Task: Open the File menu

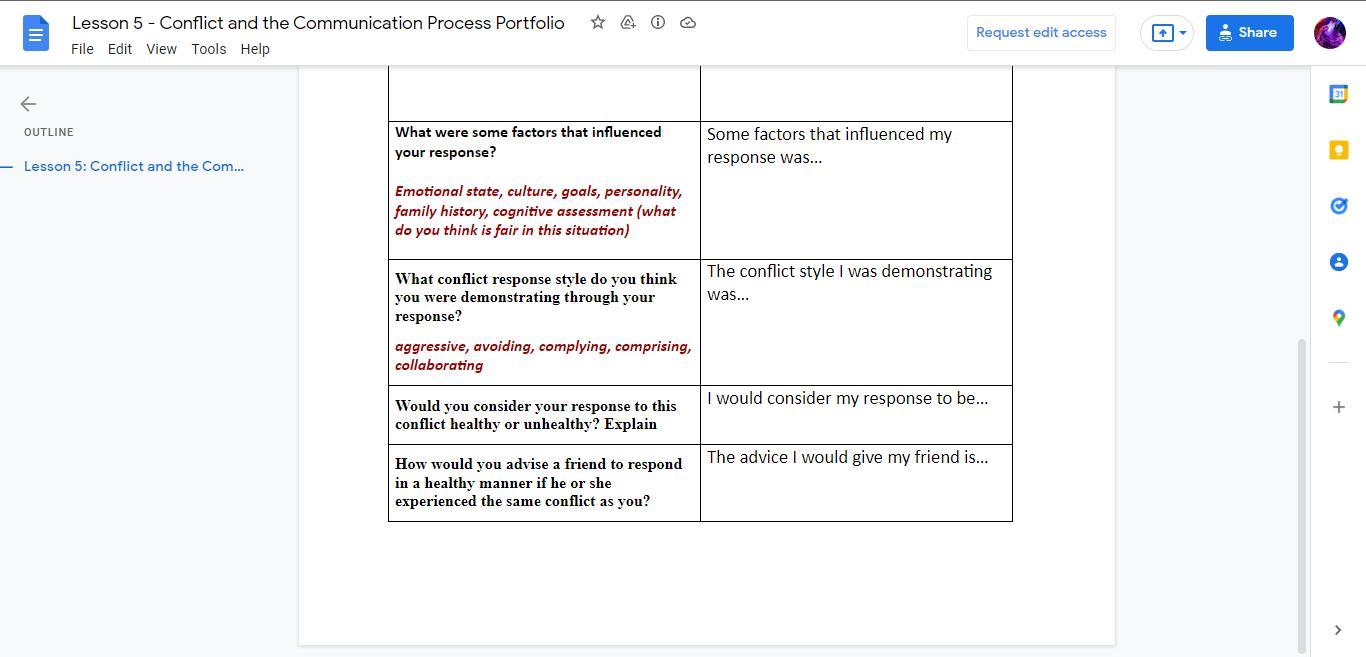Action: tap(82, 49)
